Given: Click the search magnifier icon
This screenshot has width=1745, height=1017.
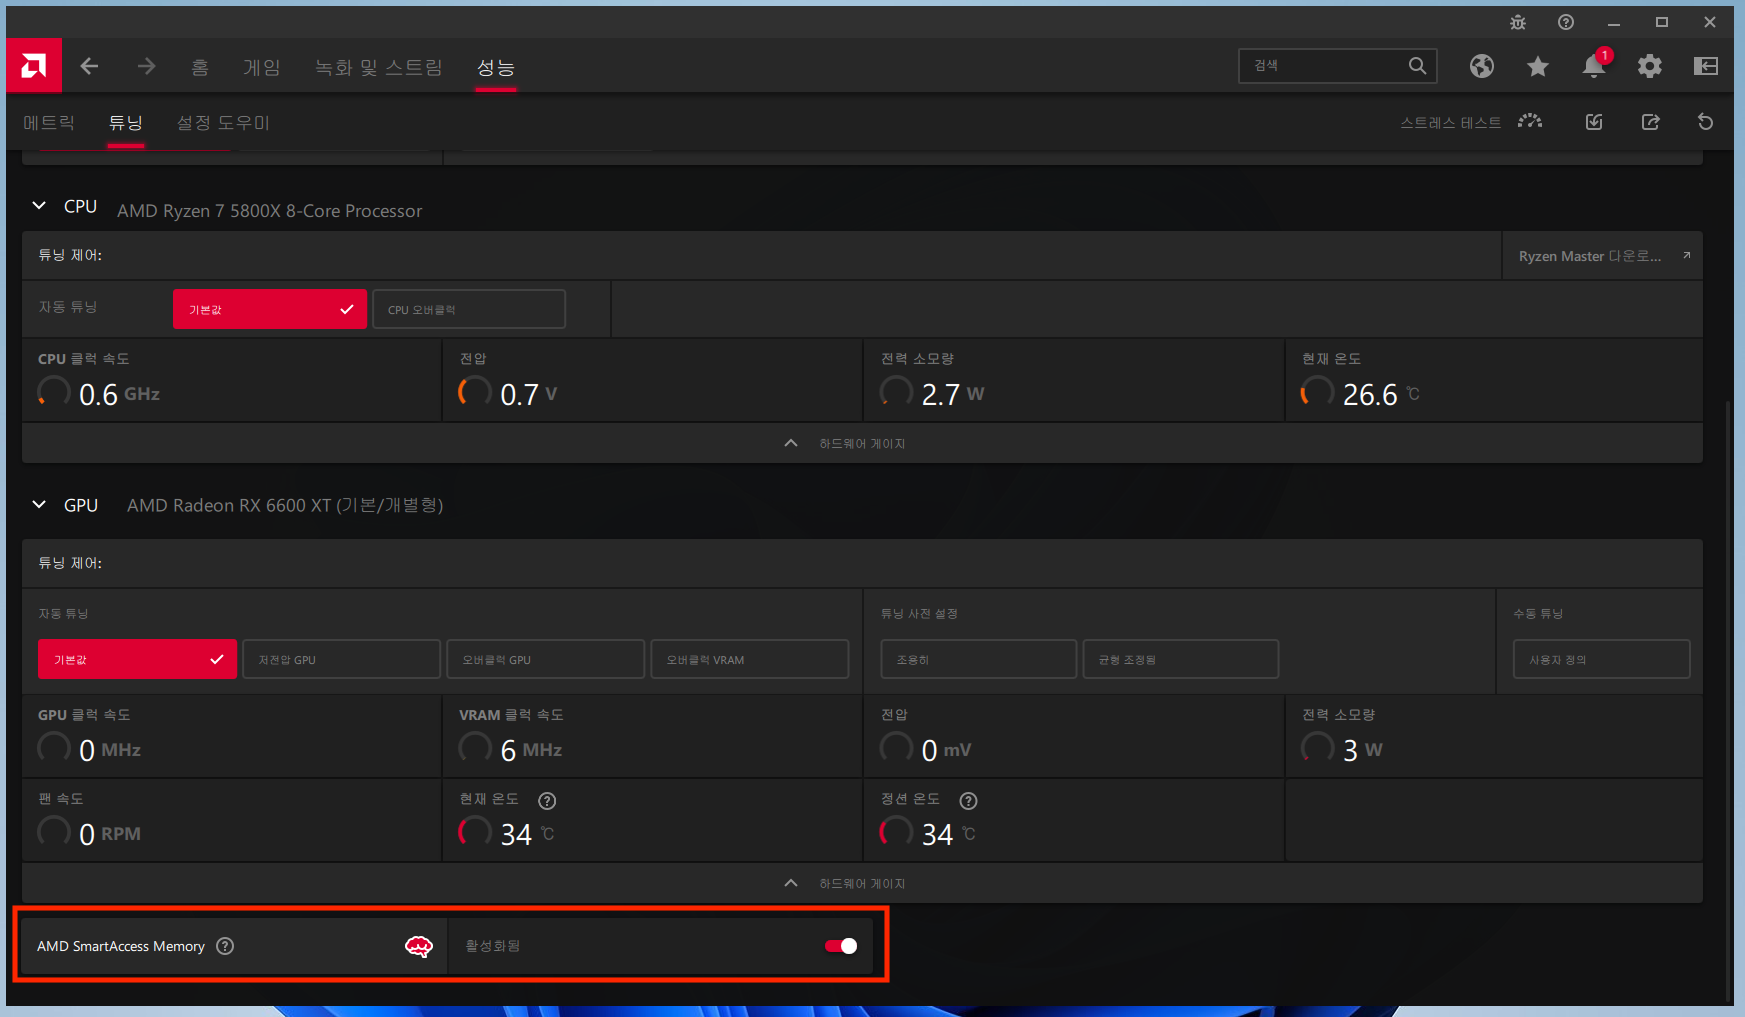Looking at the screenshot, I should click(x=1417, y=66).
